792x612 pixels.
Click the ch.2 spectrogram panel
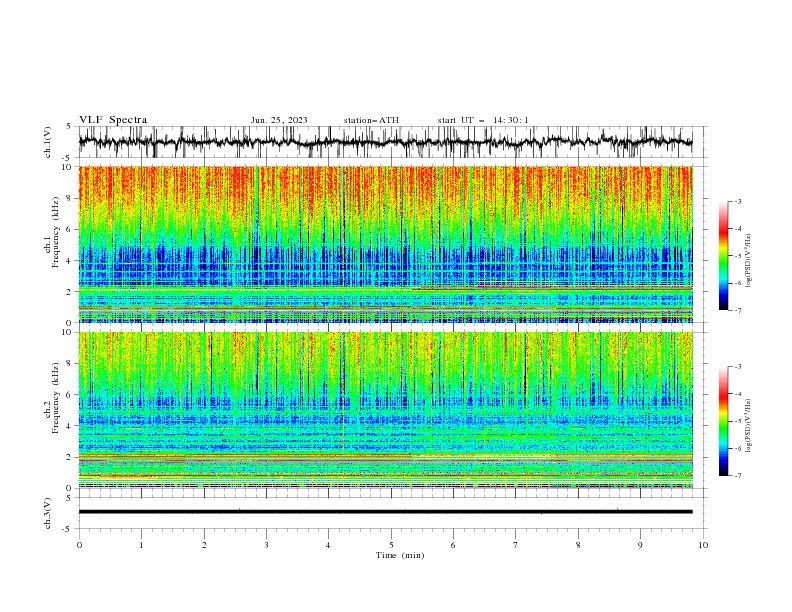(385, 410)
